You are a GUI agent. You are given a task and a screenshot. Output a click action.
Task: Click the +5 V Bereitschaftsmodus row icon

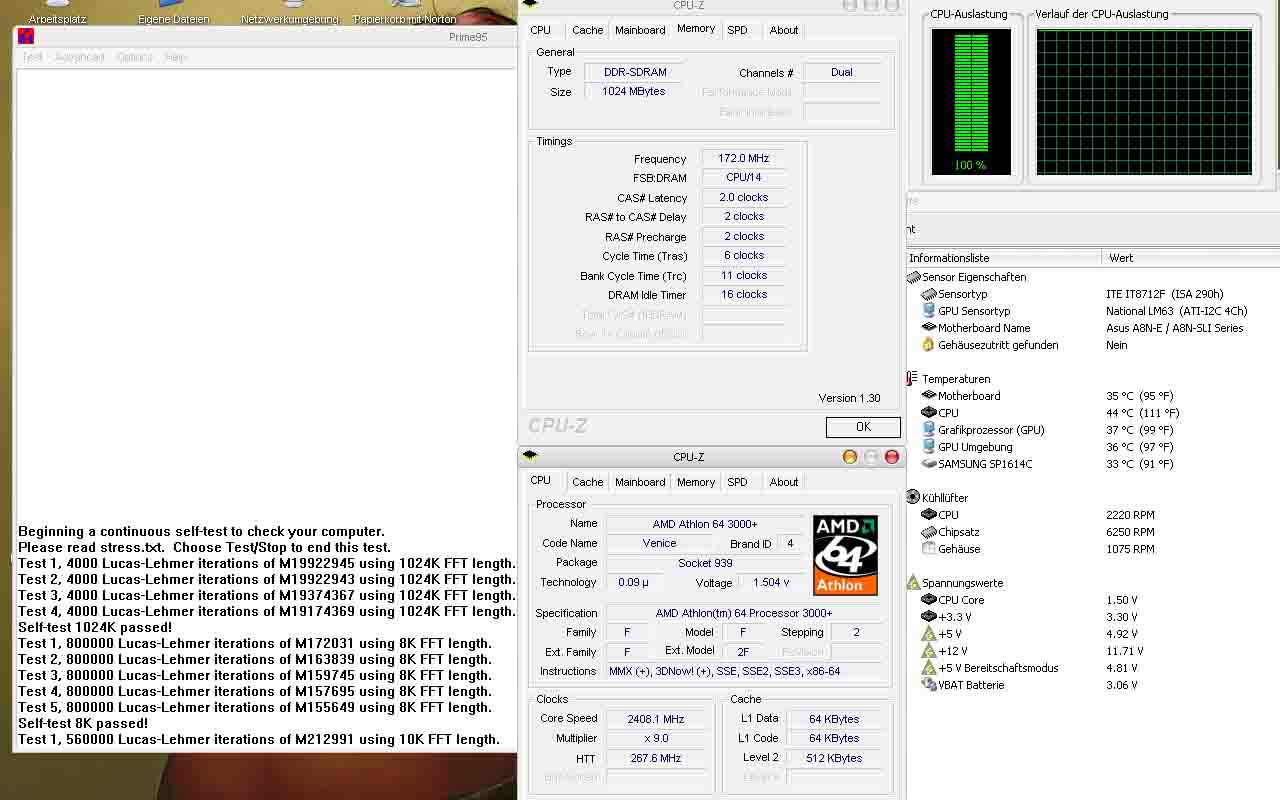point(929,668)
